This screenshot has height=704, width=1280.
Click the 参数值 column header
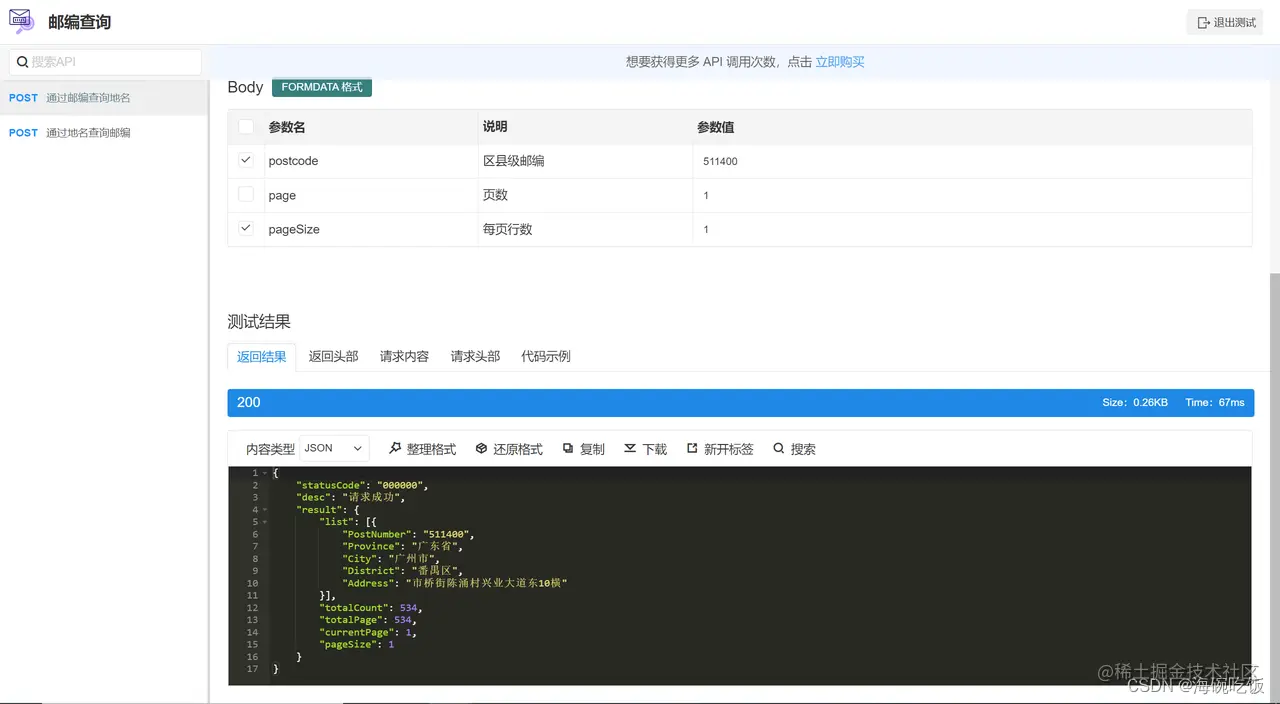(x=716, y=127)
